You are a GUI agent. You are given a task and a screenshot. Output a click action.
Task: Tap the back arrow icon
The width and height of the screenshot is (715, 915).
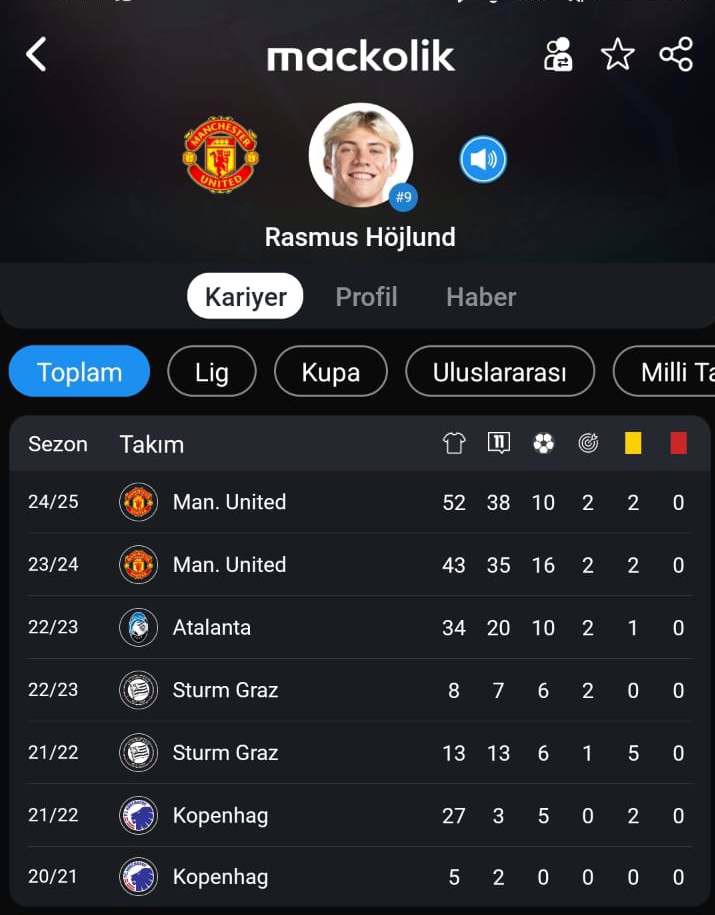pos(36,55)
